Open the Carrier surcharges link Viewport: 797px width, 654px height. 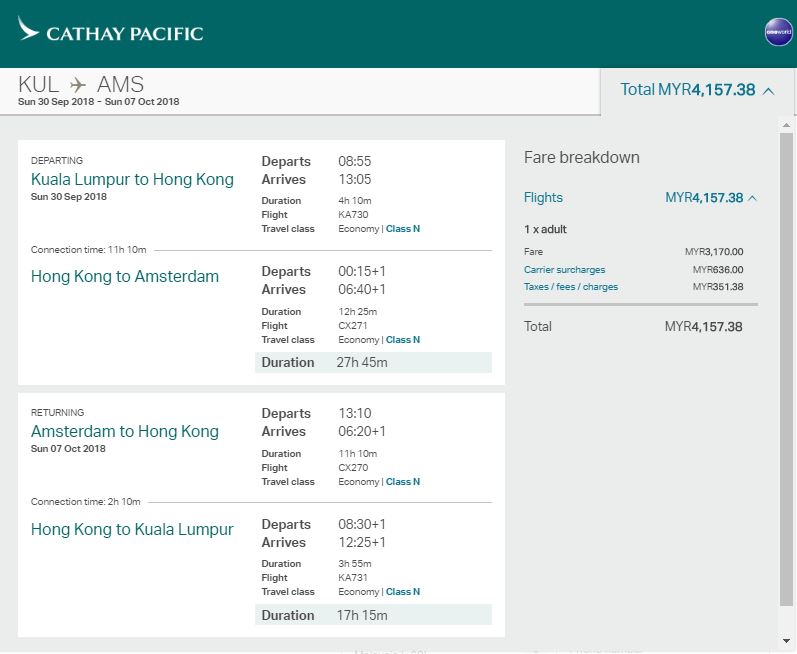pyautogui.click(x=565, y=269)
